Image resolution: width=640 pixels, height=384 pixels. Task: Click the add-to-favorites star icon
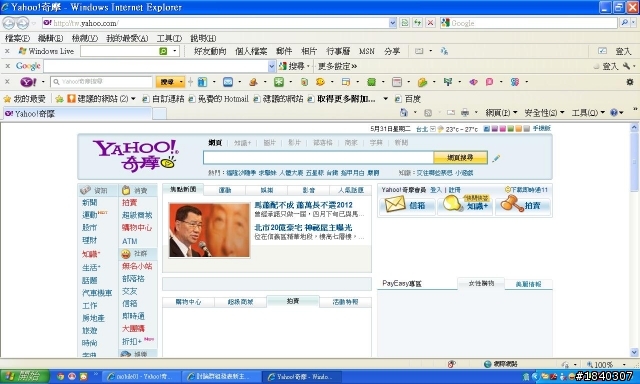pyautogui.click(x=60, y=99)
